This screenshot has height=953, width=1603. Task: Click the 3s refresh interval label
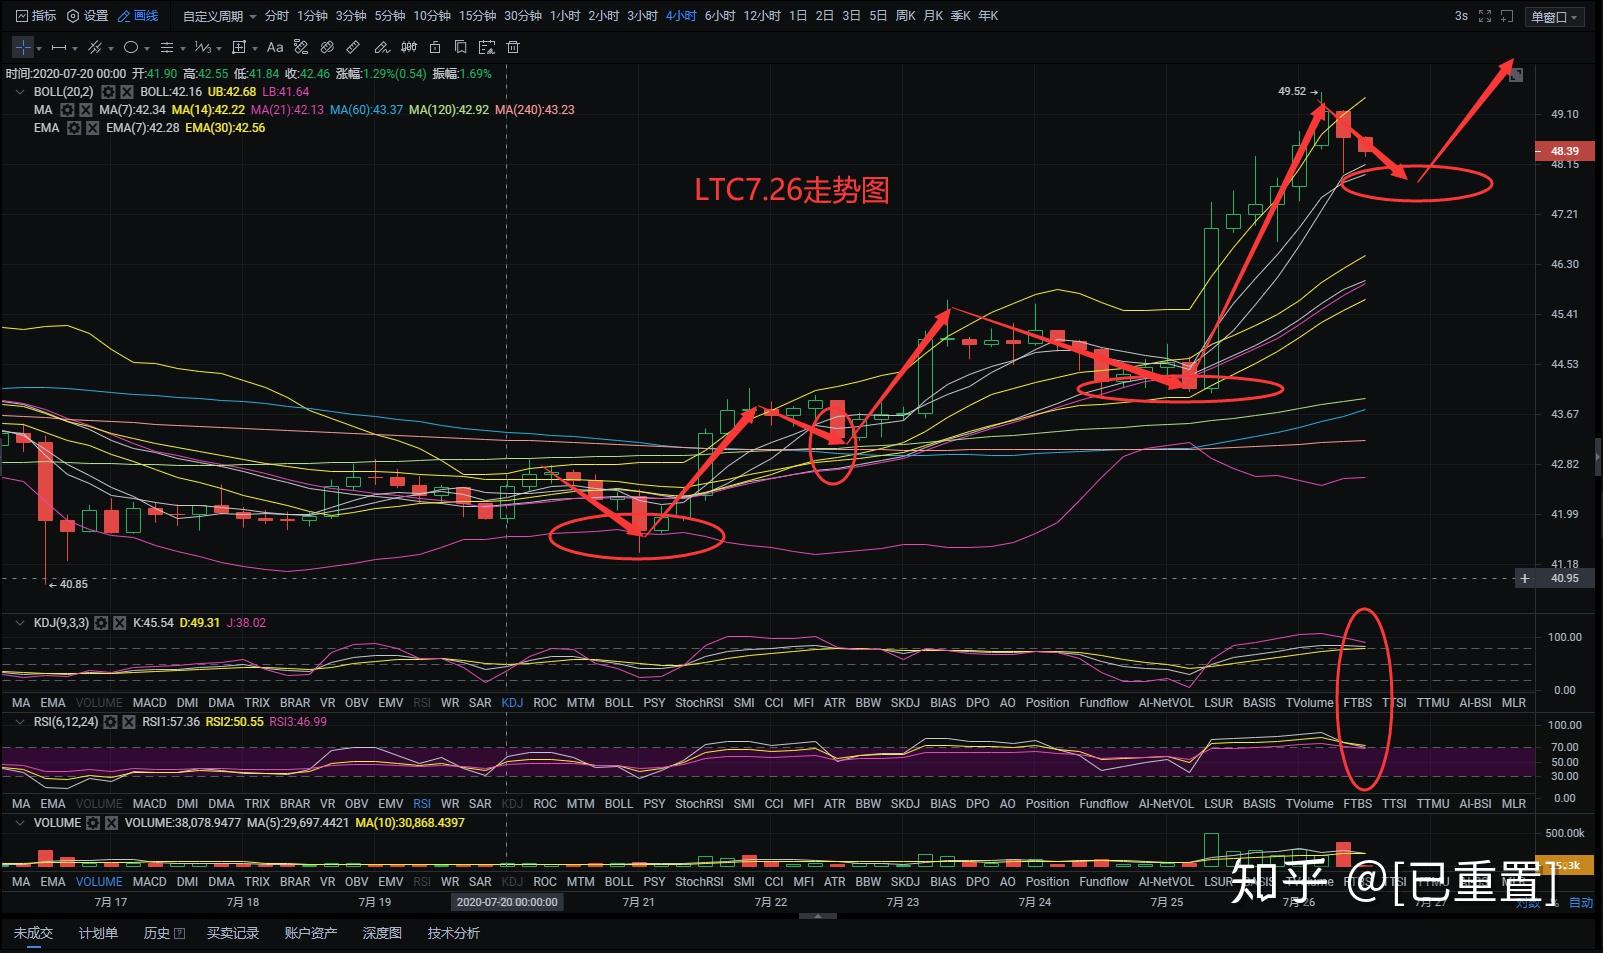tap(1461, 16)
